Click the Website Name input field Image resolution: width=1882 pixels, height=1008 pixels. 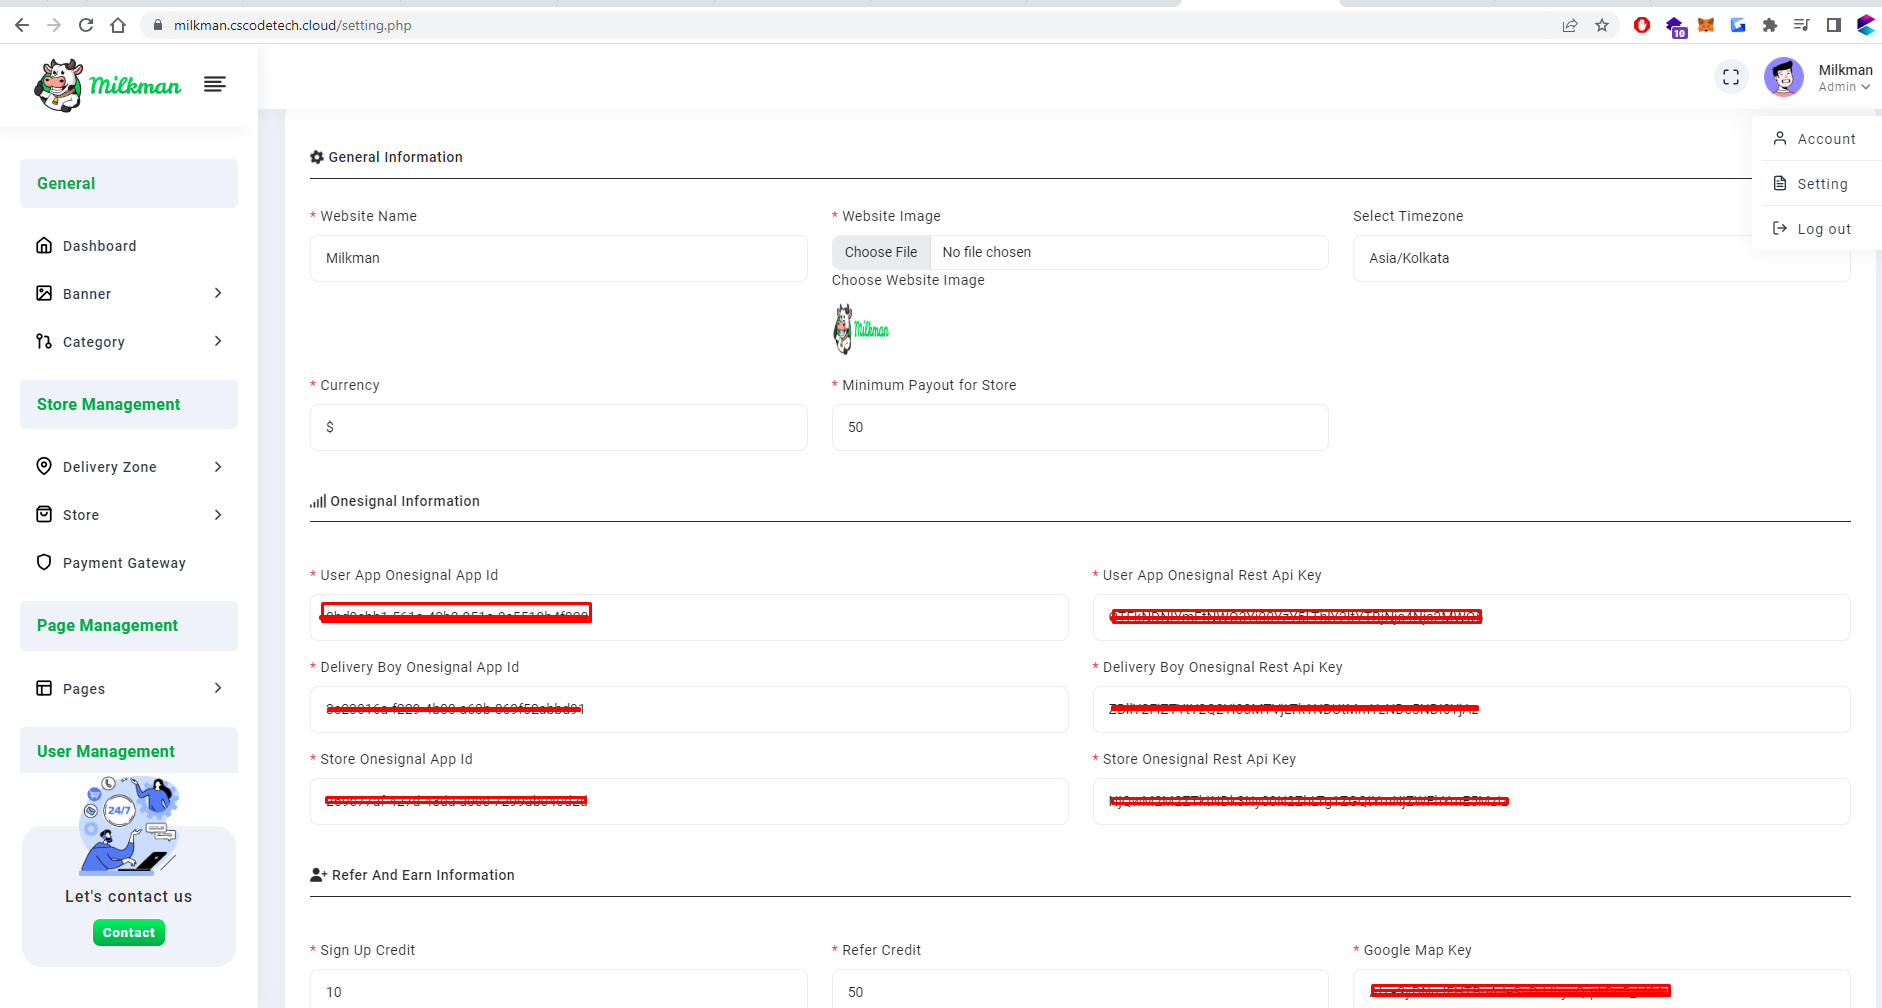[558, 258]
